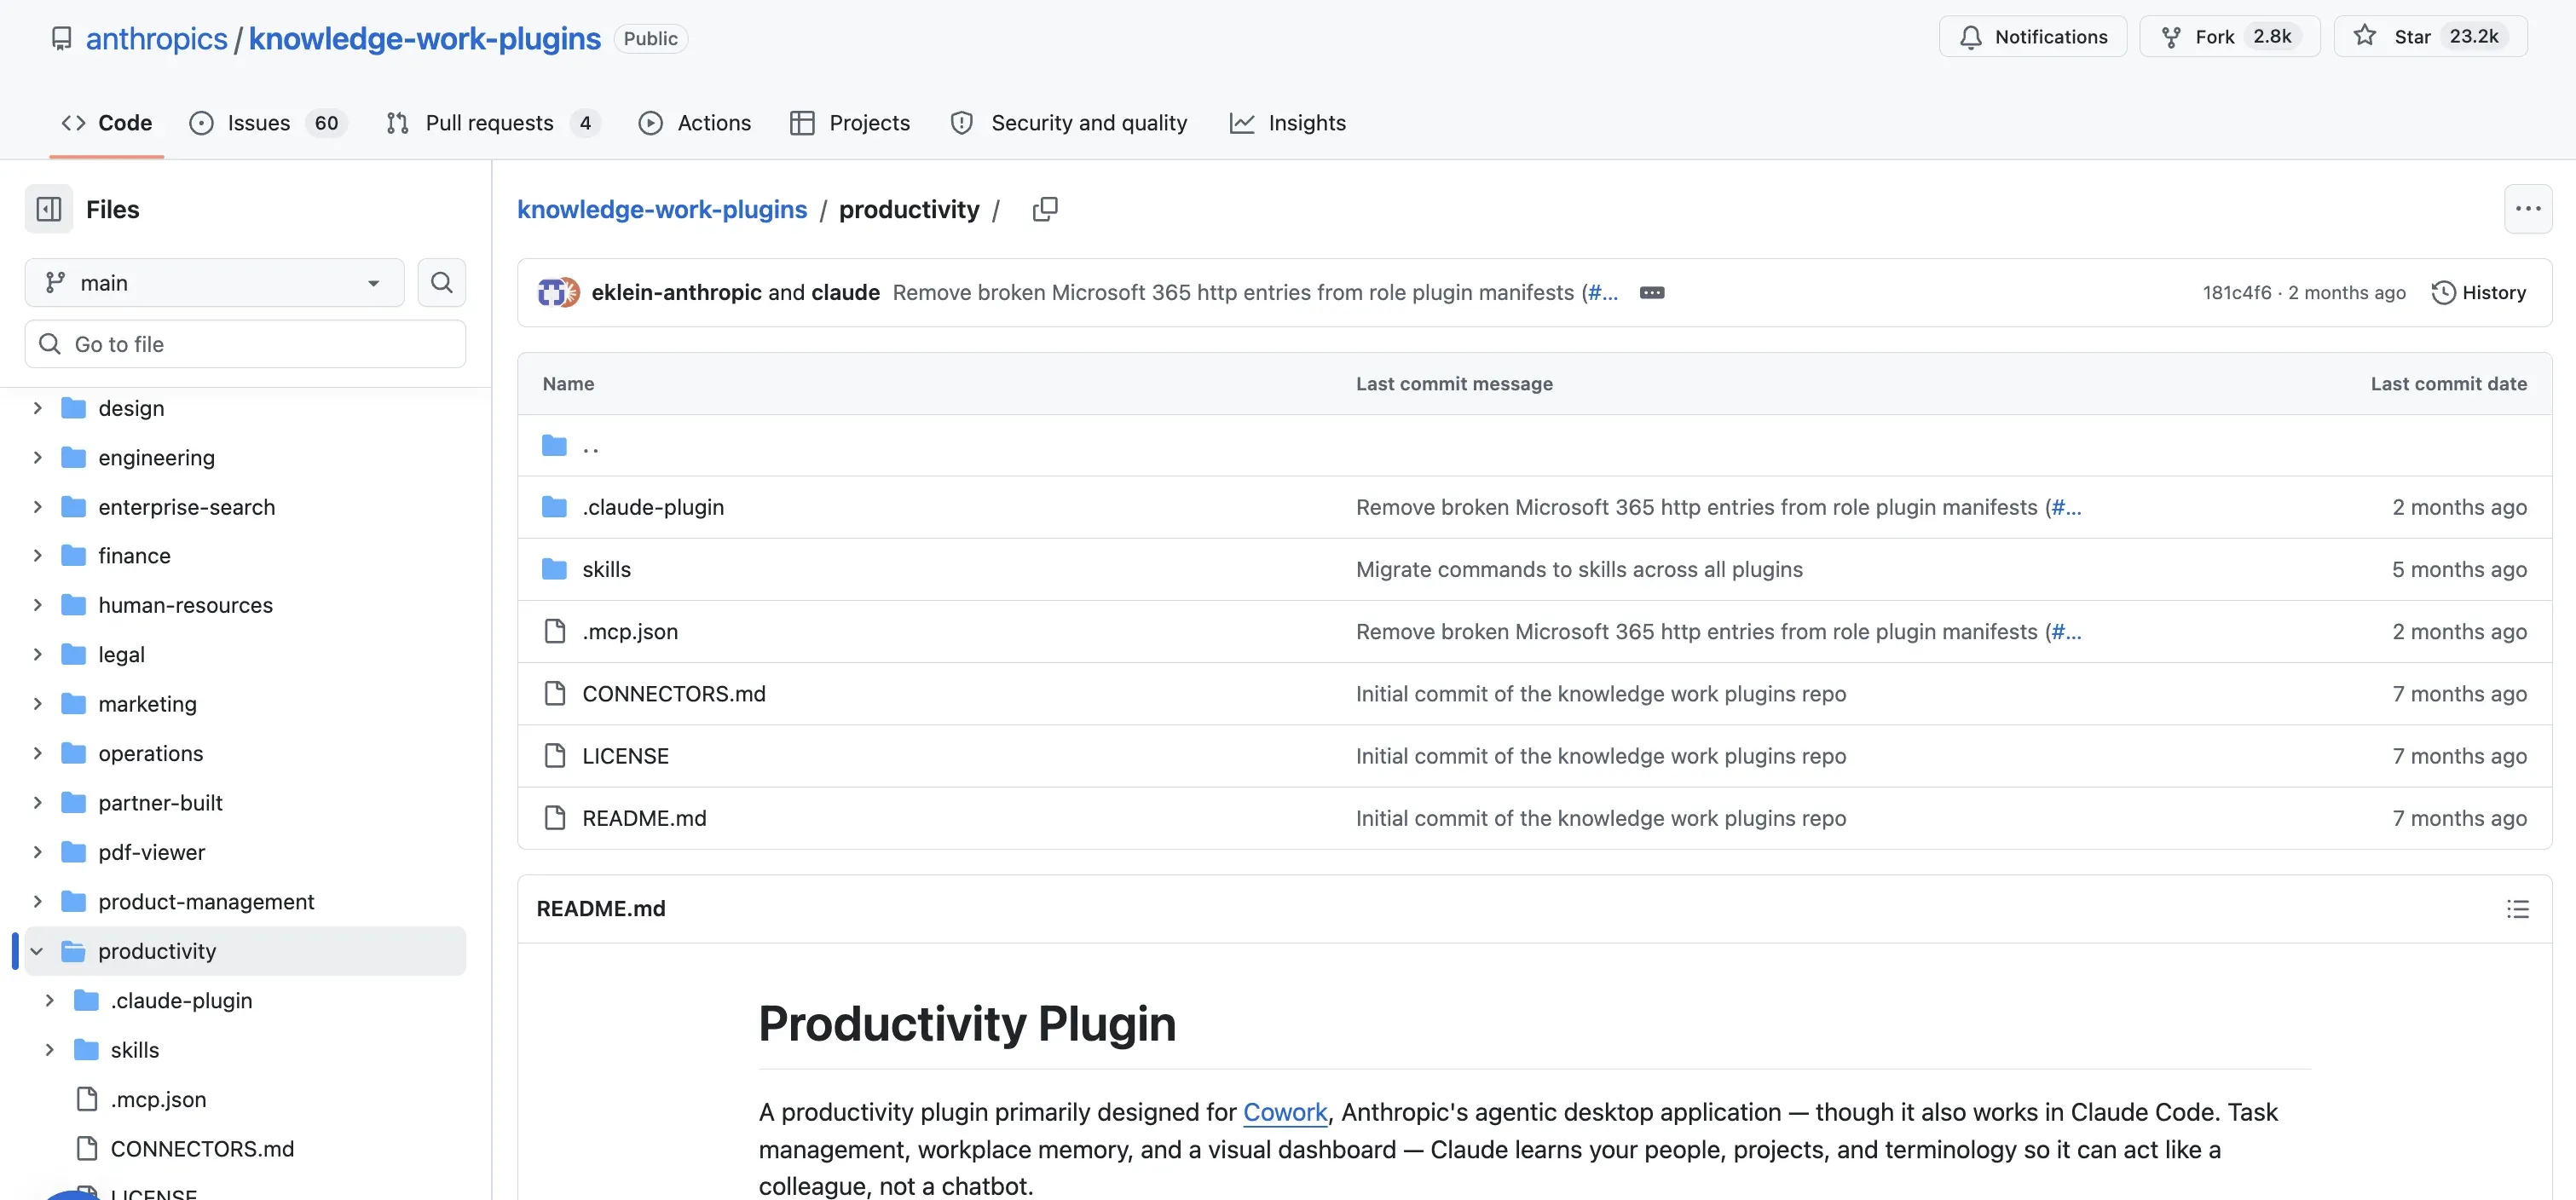Open CONNECTORS.md in the sidebar tree
The image size is (2576, 1200).
pos(202,1149)
